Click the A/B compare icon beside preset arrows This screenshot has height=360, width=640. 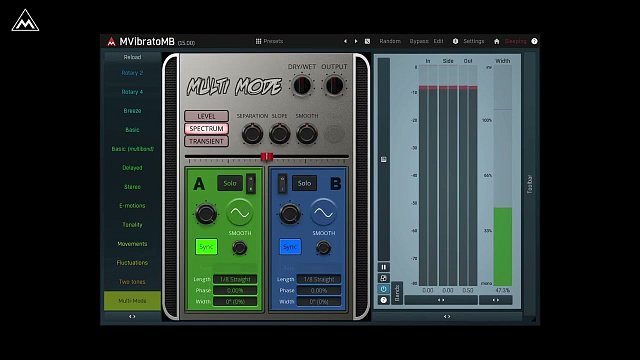point(367,41)
